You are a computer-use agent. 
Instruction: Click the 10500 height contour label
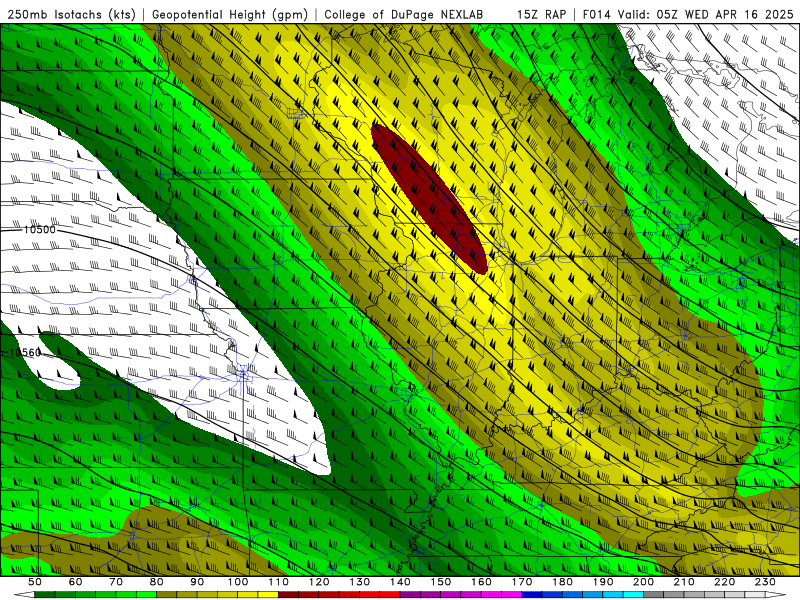tap(39, 230)
